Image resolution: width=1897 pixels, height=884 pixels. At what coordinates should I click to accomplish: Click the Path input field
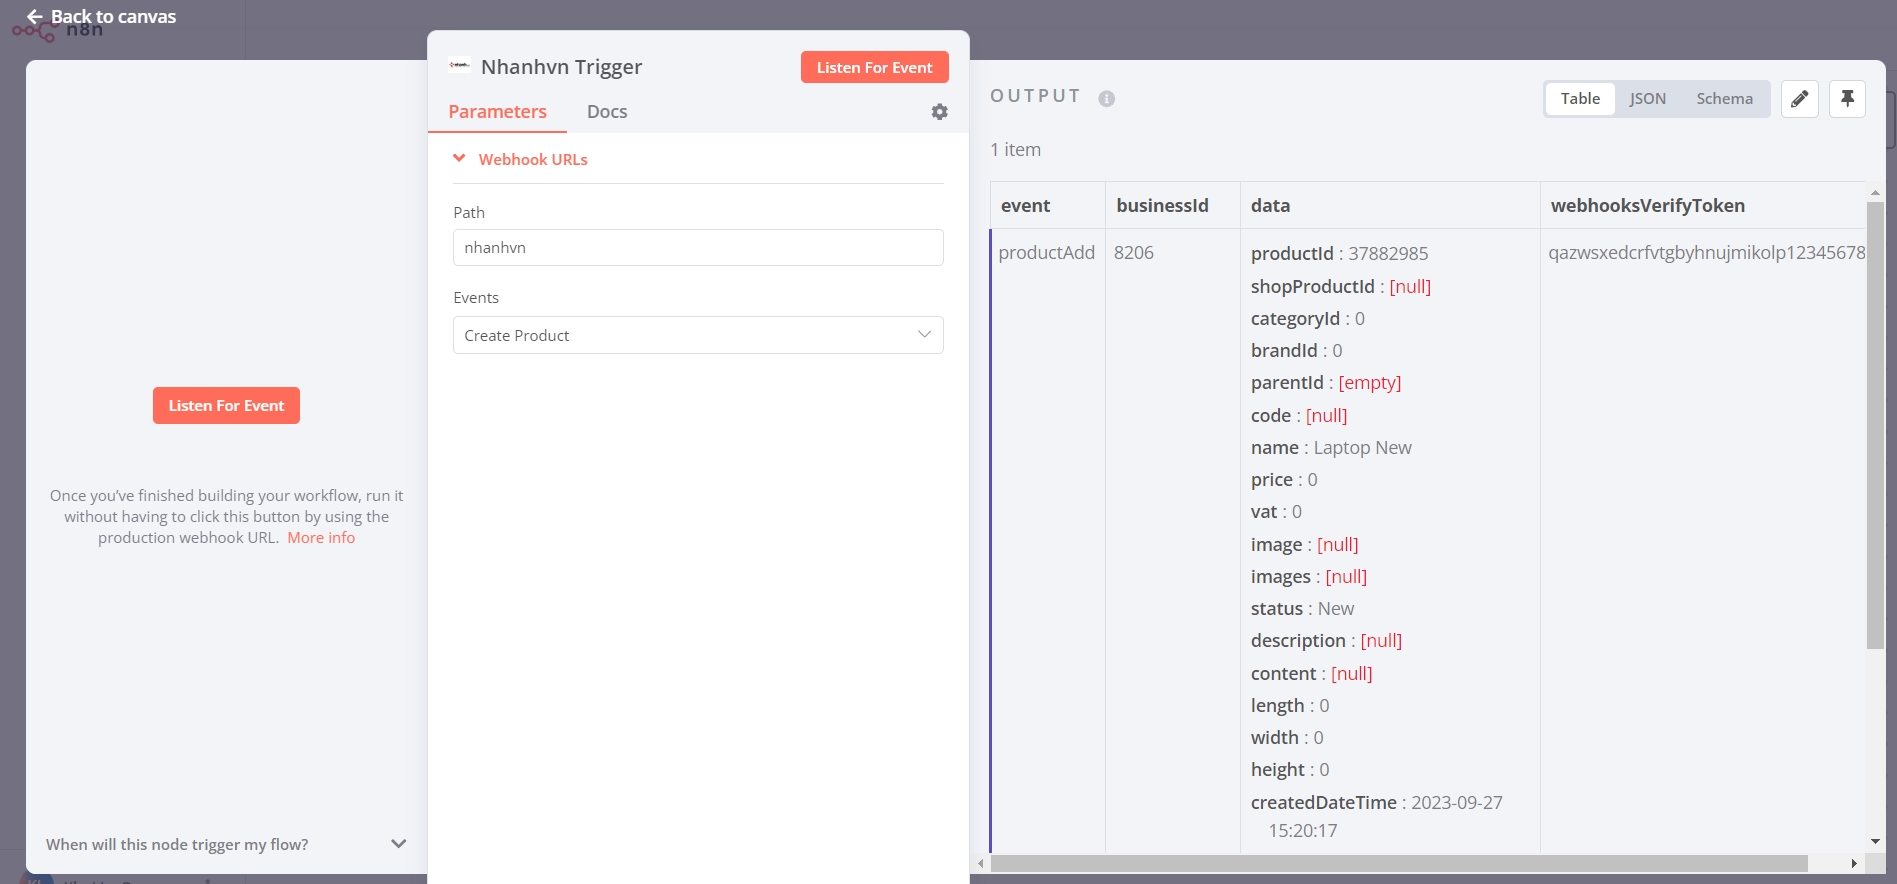coord(698,248)
